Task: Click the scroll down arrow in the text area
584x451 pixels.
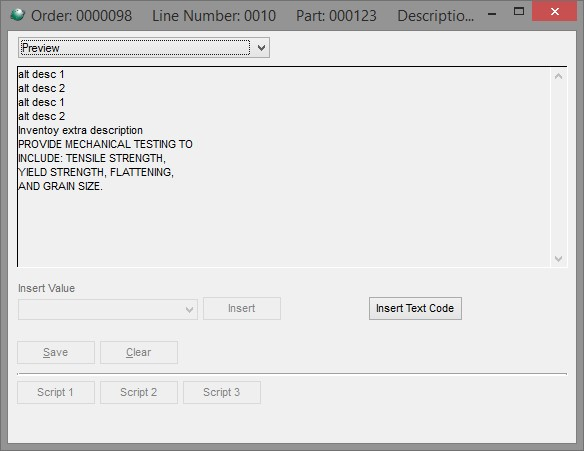Action: coord(558,258)
